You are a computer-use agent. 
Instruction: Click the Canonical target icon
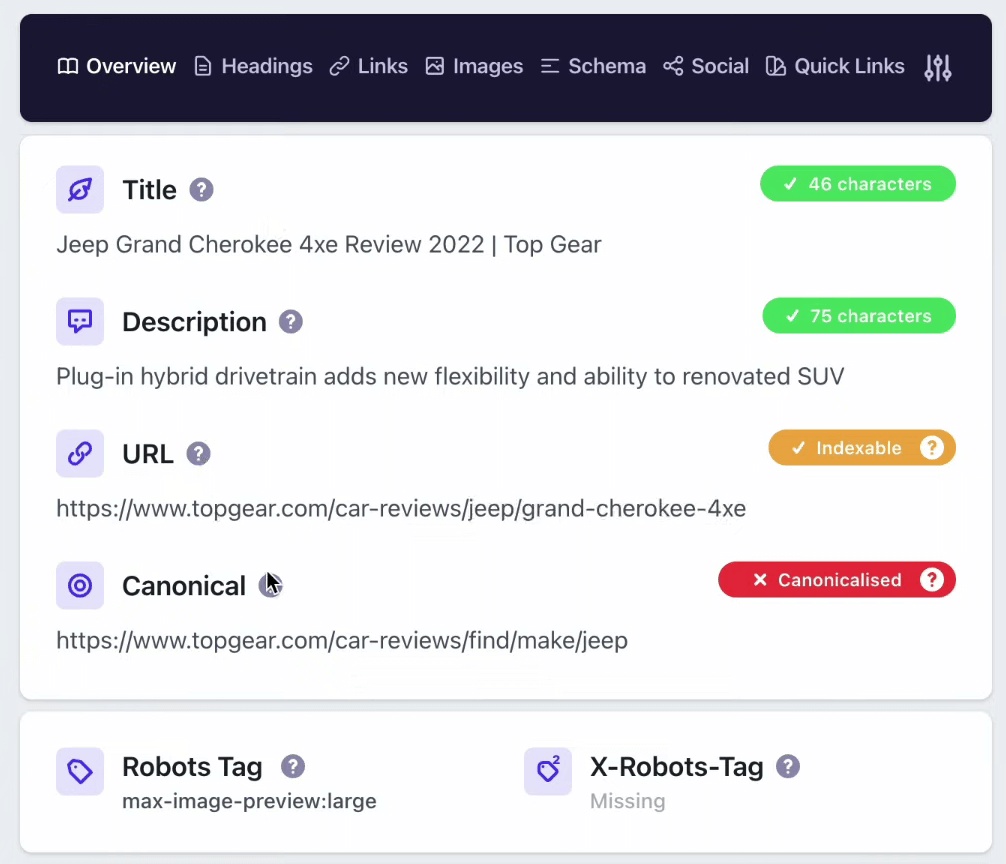coord(80,586)
